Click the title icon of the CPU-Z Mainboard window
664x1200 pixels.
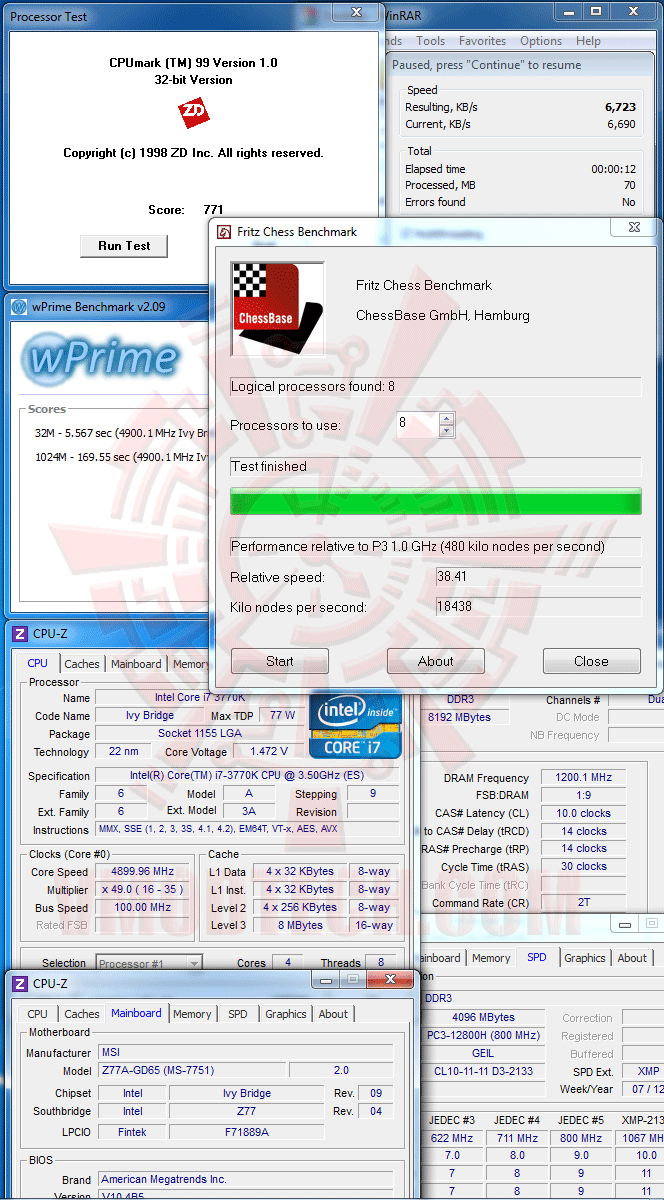pyautogui.click(x=19, y=983)
